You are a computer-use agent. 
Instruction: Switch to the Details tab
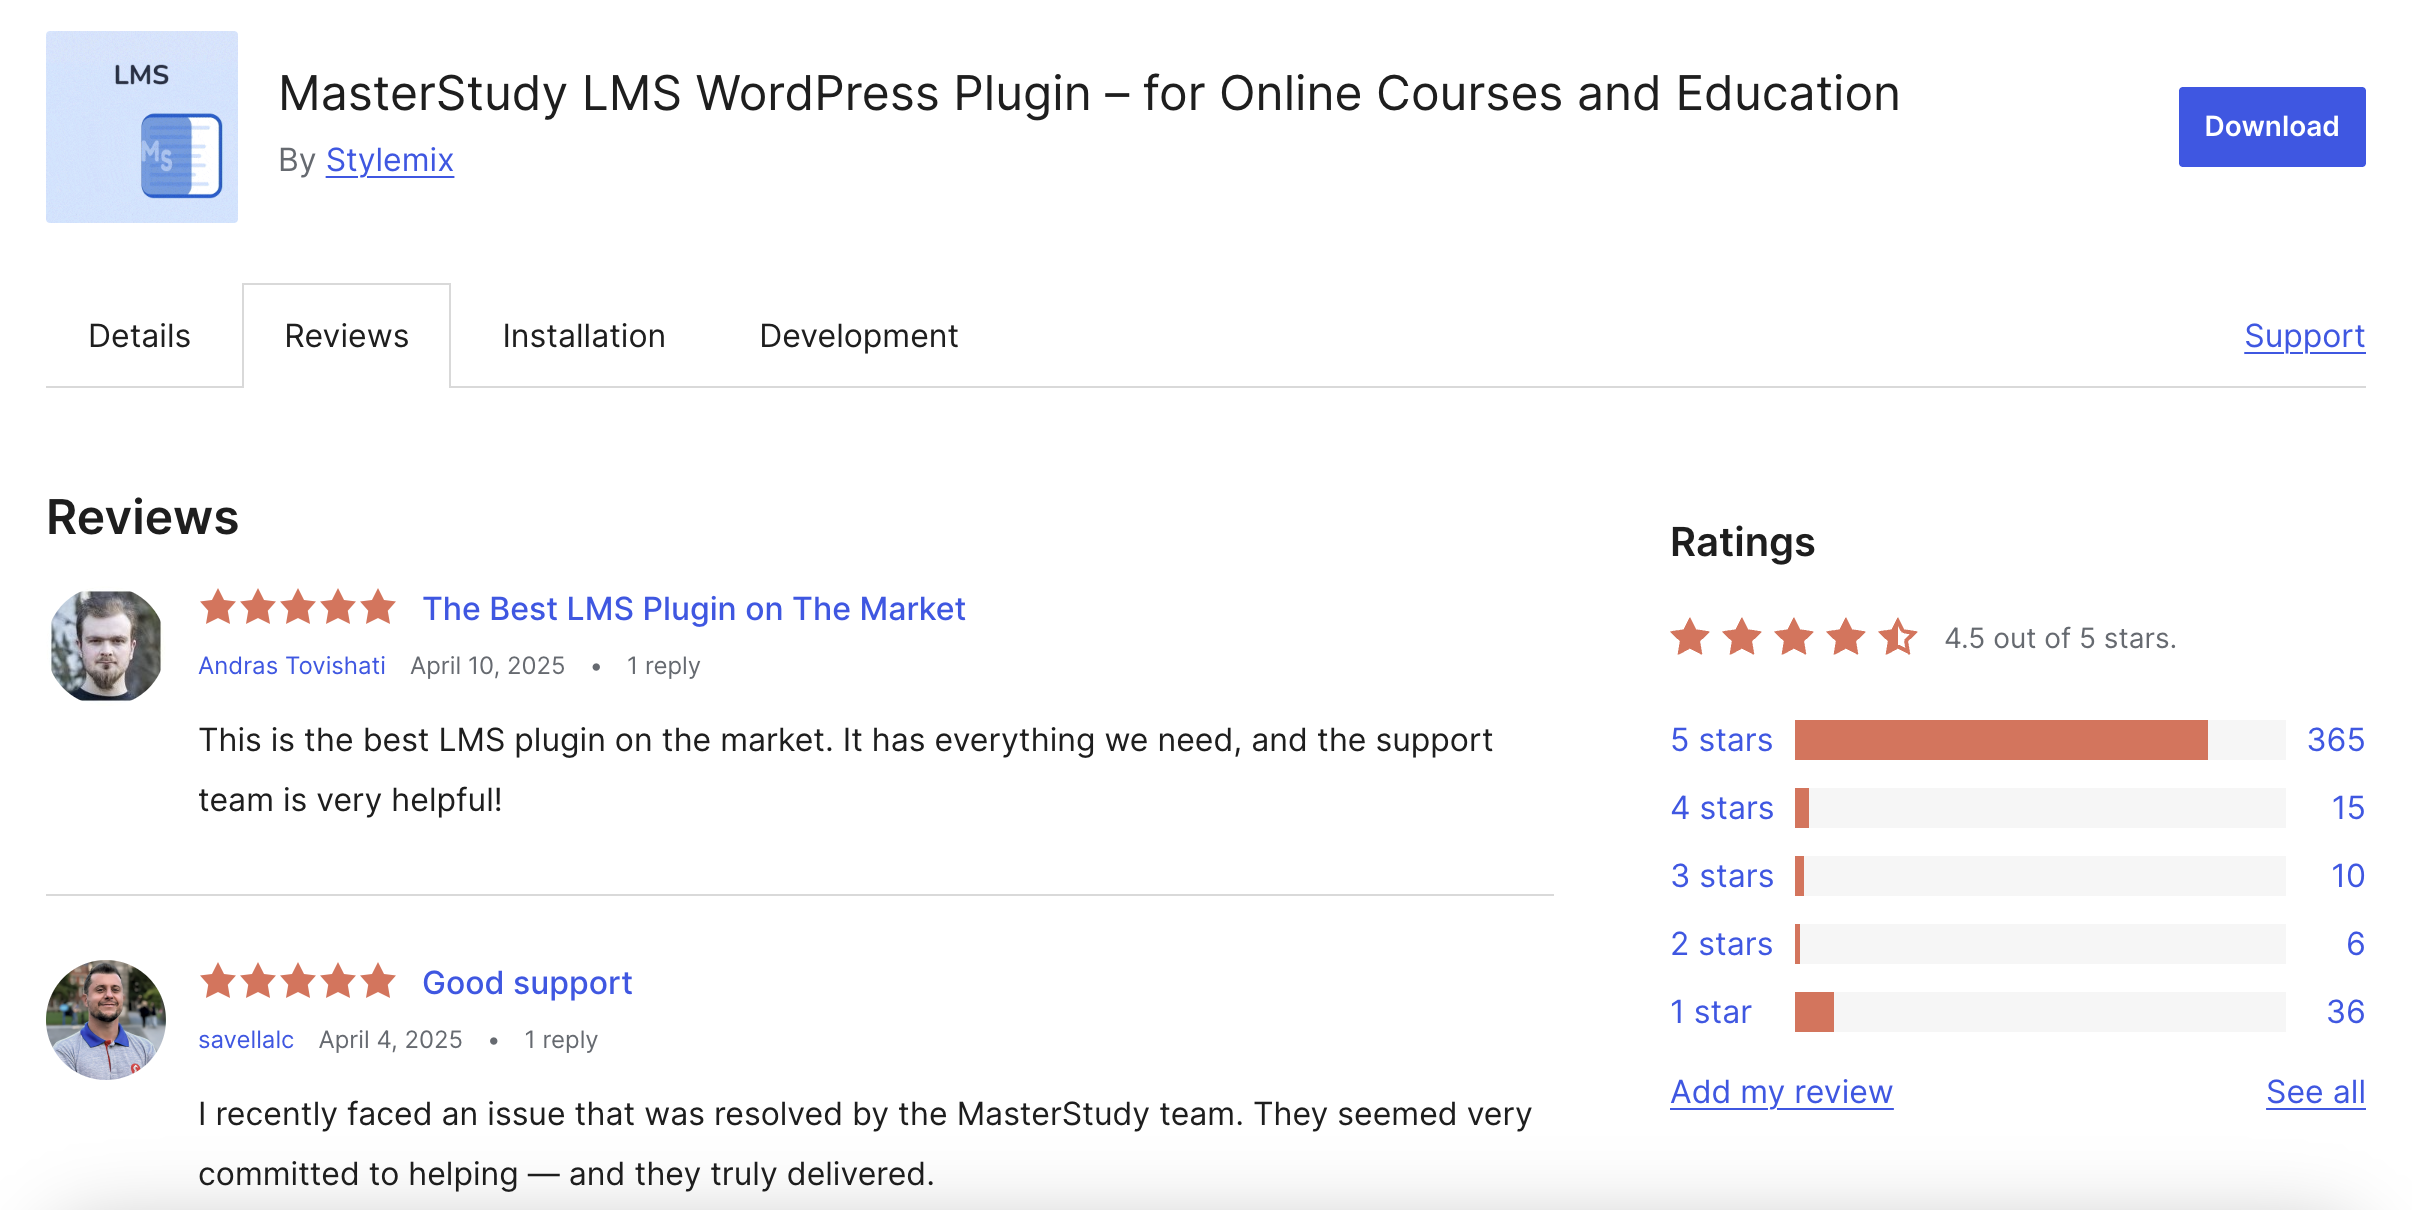[139, 336]
